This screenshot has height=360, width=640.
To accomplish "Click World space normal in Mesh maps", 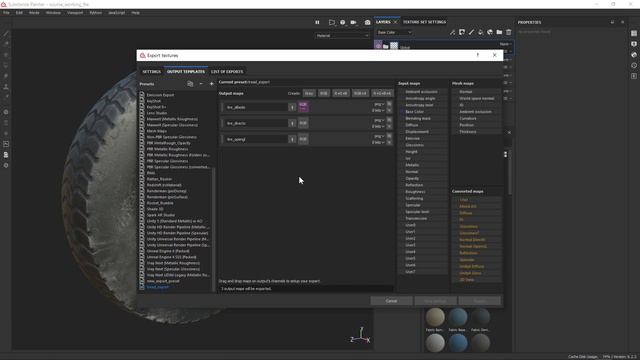I will click(476, 98).
